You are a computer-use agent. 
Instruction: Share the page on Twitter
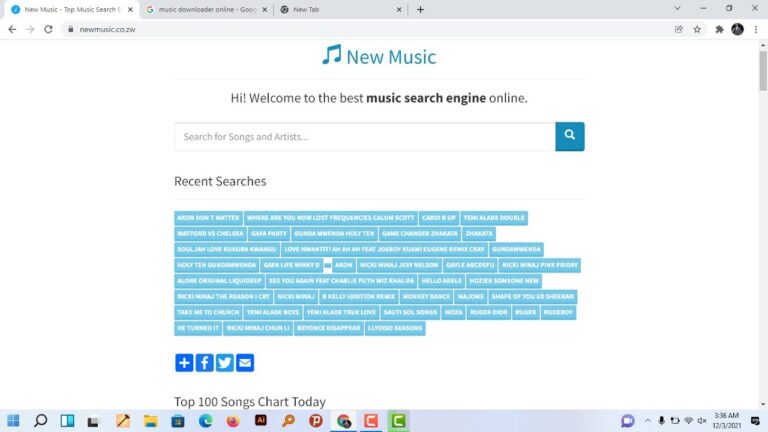(x=225, y=363)
